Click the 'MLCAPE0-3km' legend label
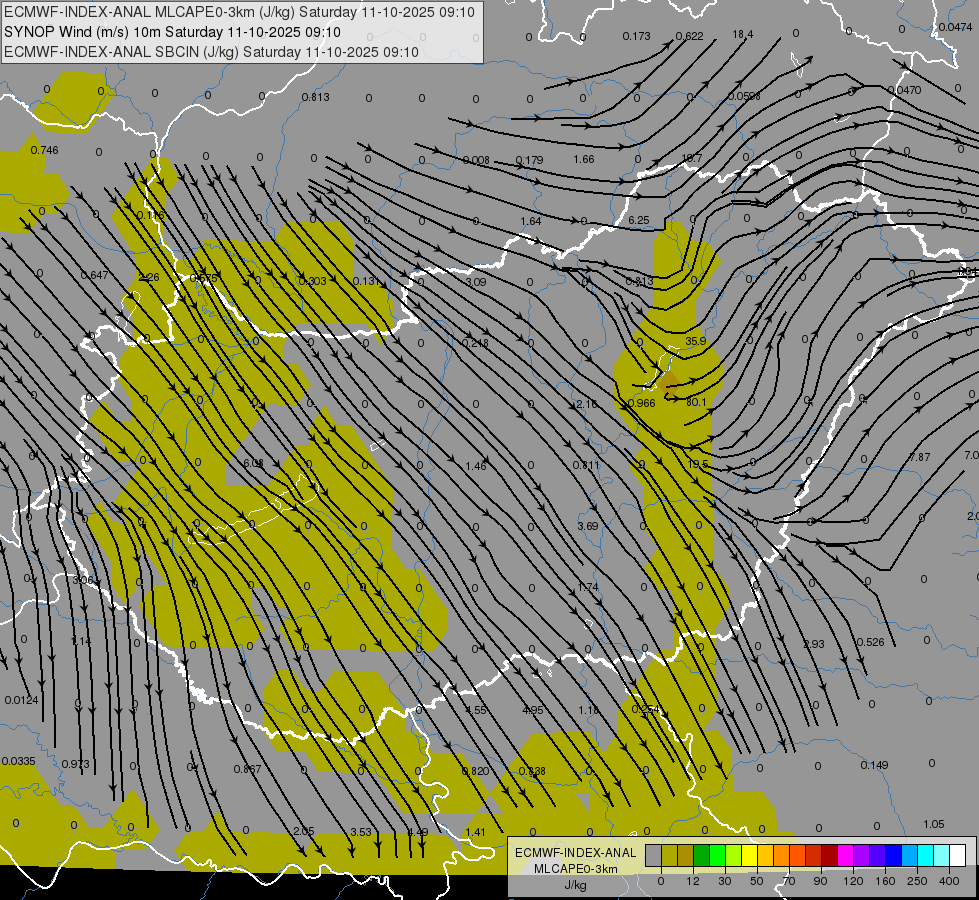Screen dimensions: 979x900 tap(575, 869)
